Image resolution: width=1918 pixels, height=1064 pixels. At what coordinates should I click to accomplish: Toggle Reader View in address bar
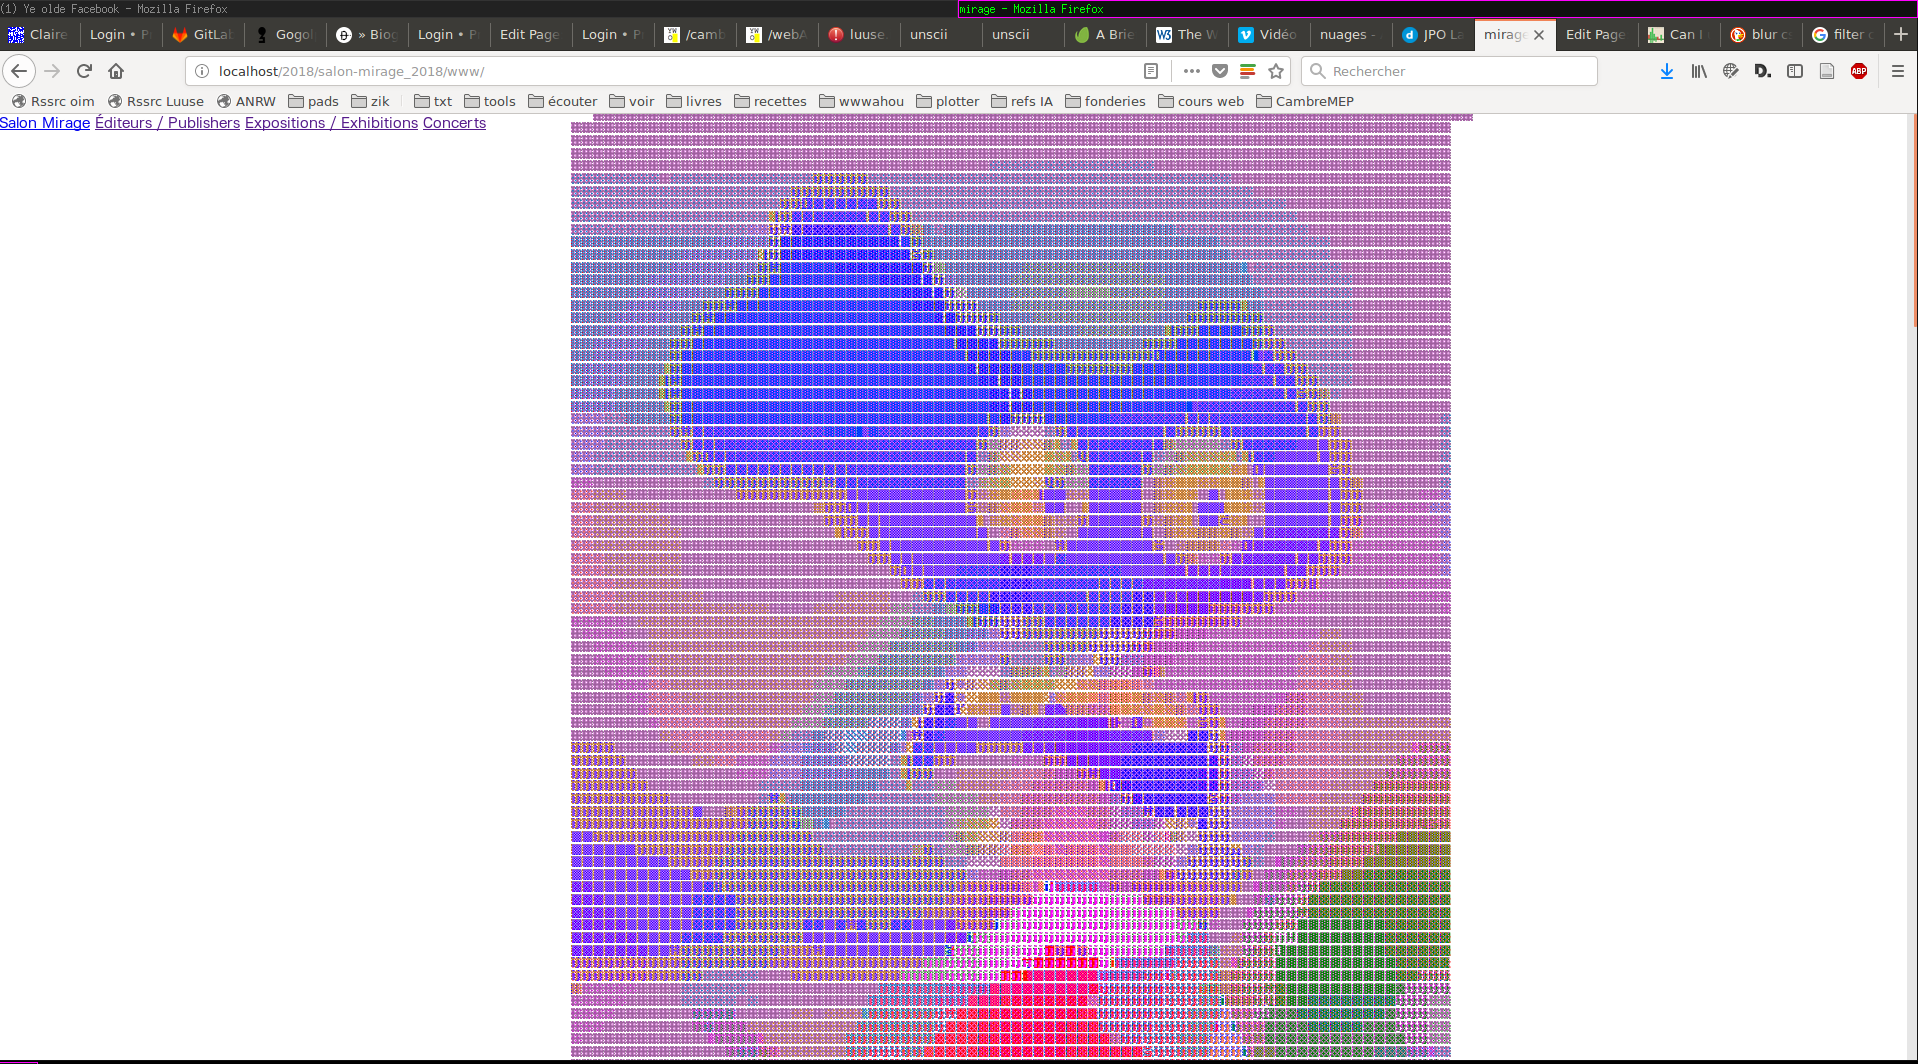tap(1150, 71)
